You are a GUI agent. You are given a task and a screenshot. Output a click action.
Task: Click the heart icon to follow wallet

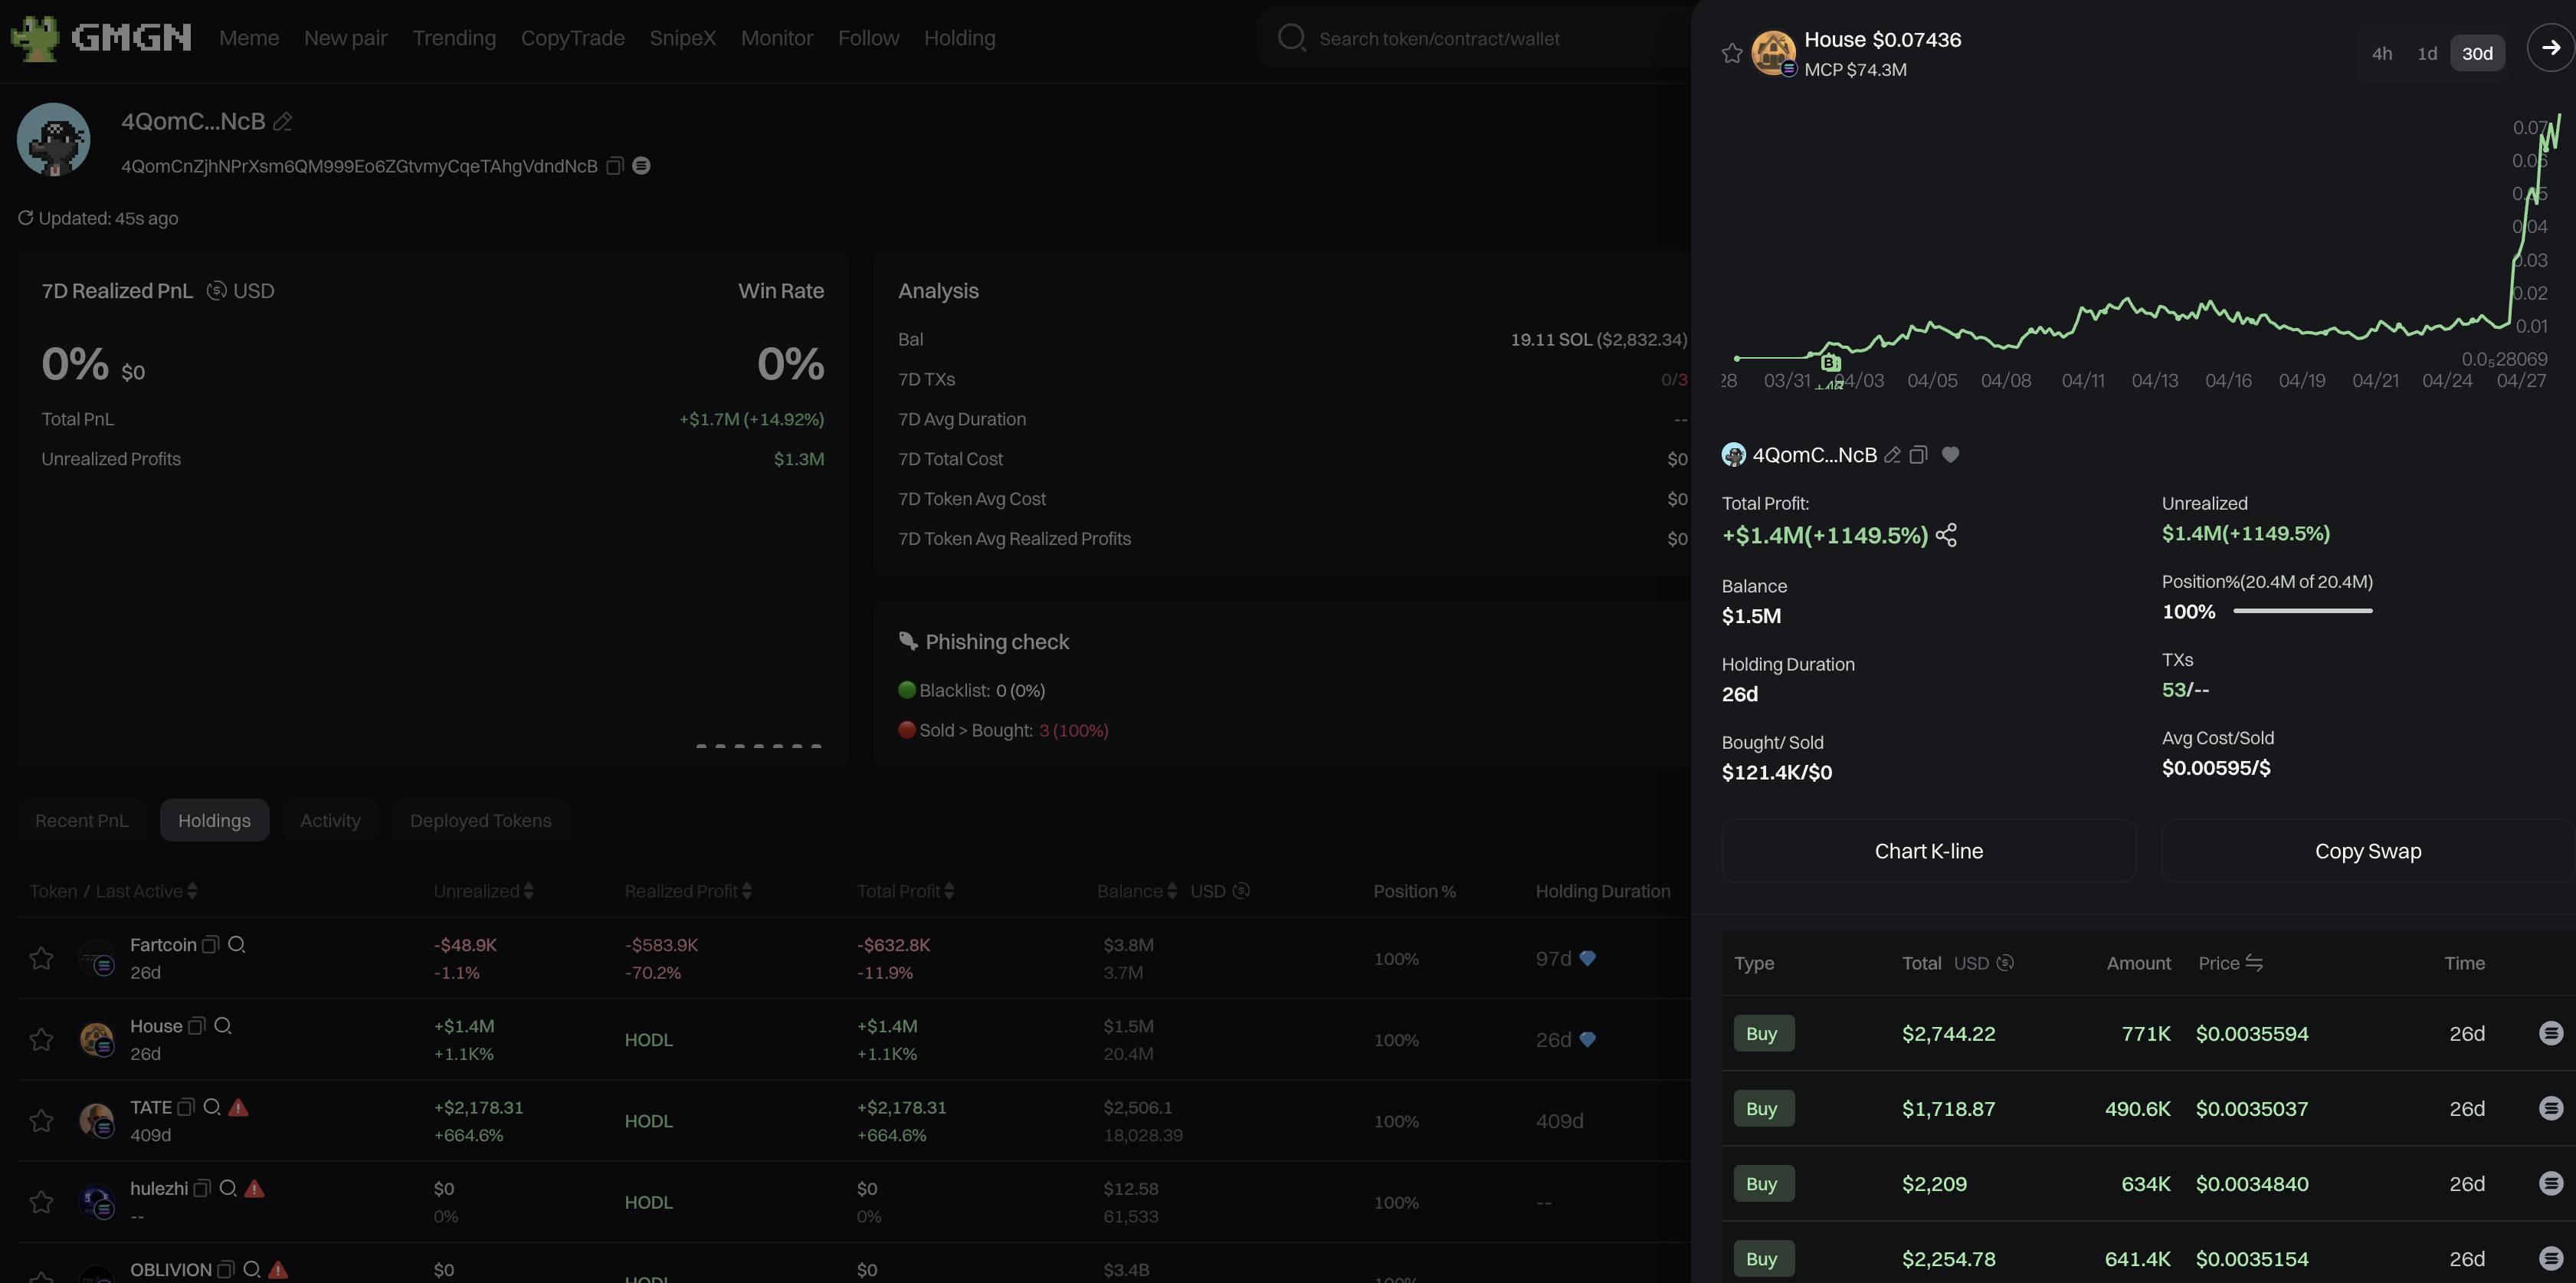click(1950, 455)
